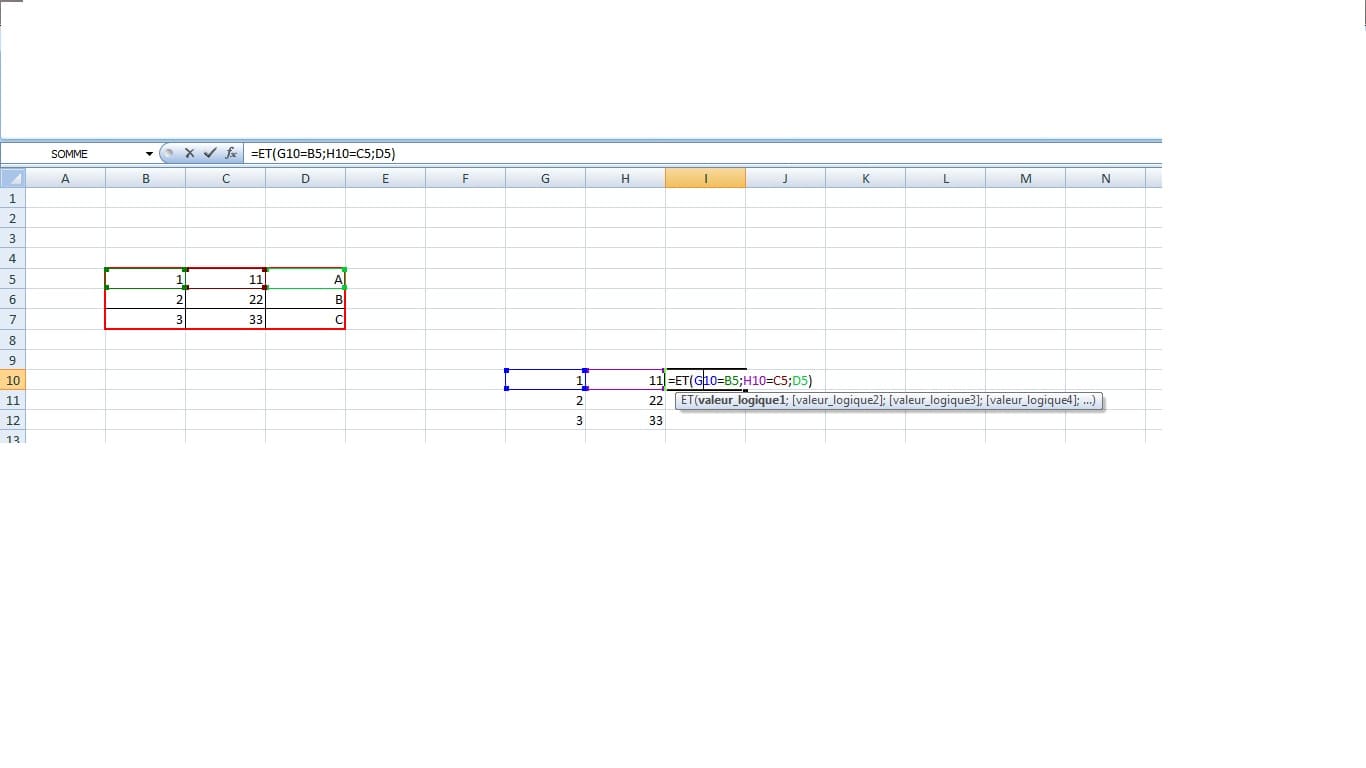This screenshot has width=1366, height=768.
Task: Open the Insert Function fx dialog
Action: 231,153
